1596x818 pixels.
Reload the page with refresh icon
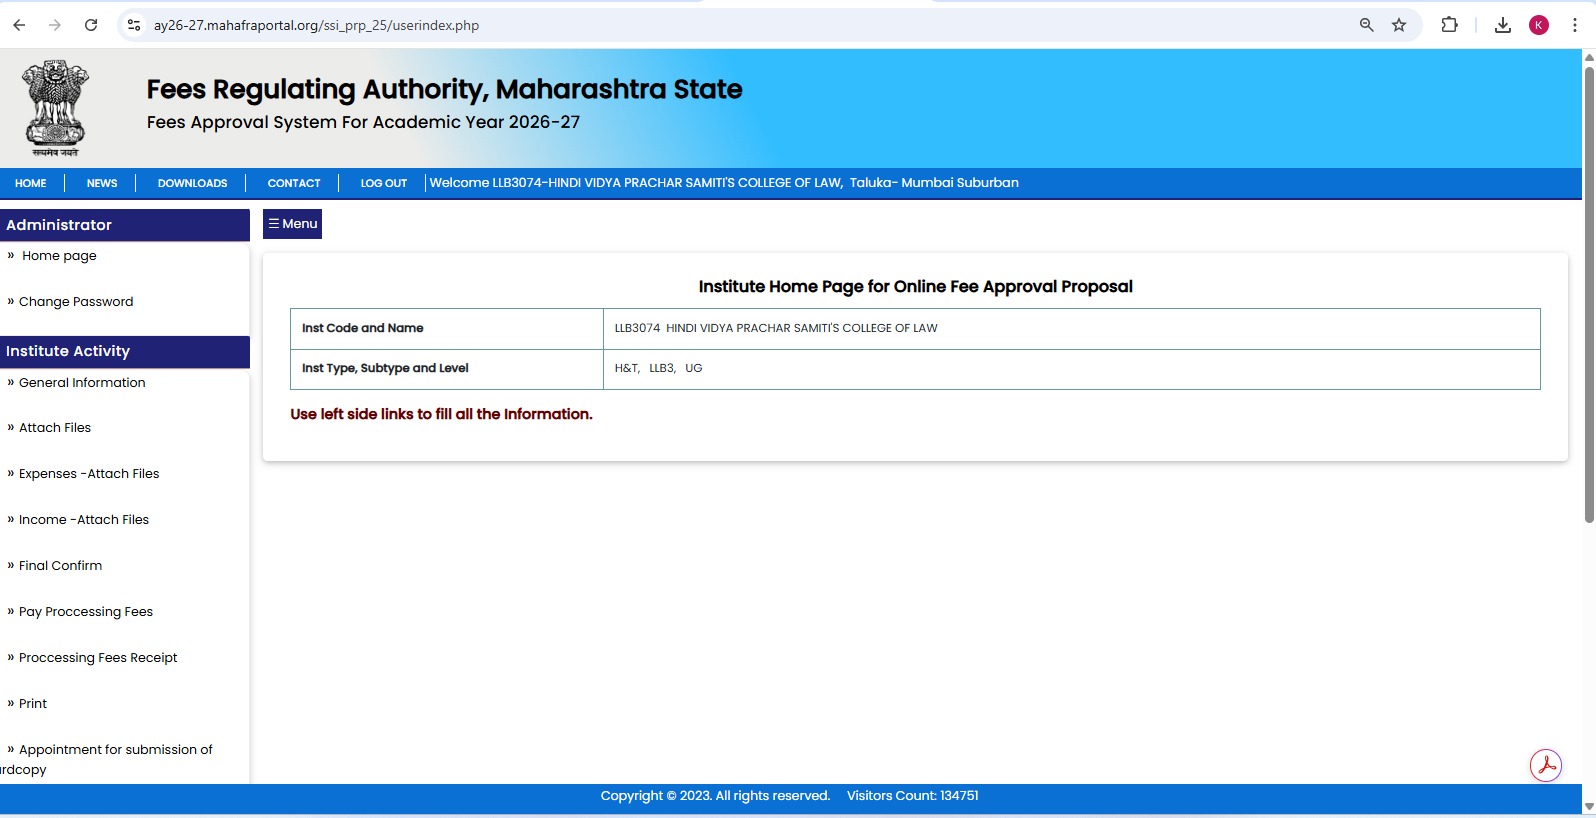click(x=91, y=25)
